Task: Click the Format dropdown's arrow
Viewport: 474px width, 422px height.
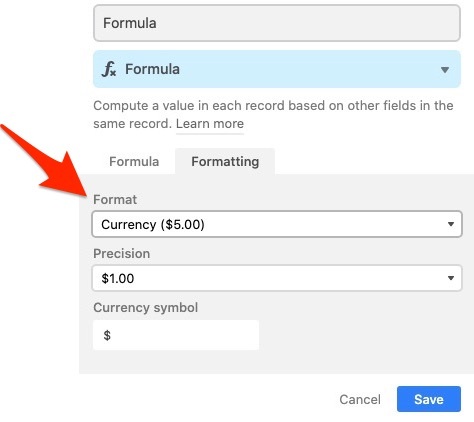Action: click(451, 224)
